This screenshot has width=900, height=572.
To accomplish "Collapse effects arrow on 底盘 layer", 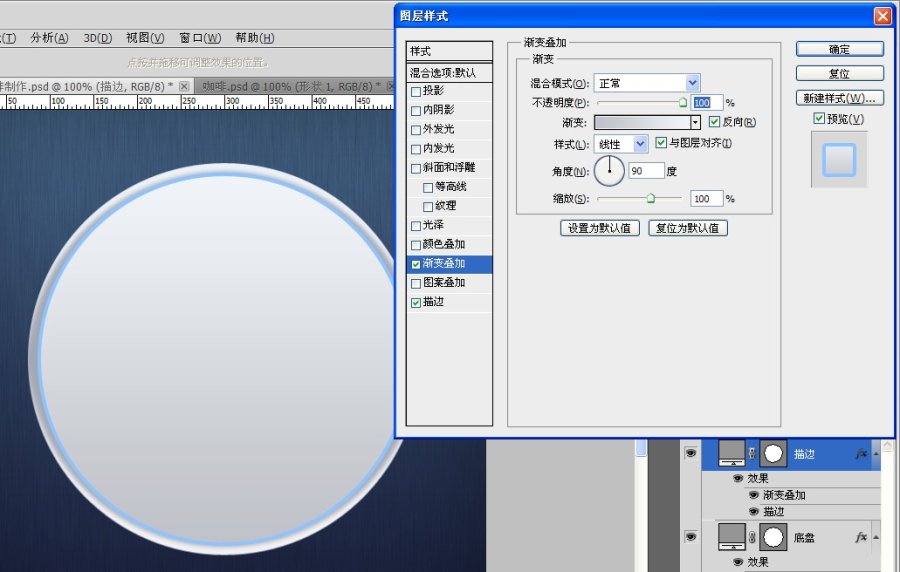I will click(876, 537).
